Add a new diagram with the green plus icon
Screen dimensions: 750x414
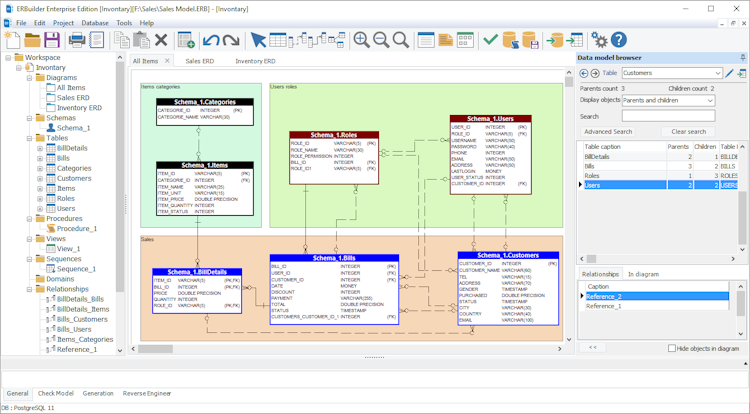pos(186,40)
